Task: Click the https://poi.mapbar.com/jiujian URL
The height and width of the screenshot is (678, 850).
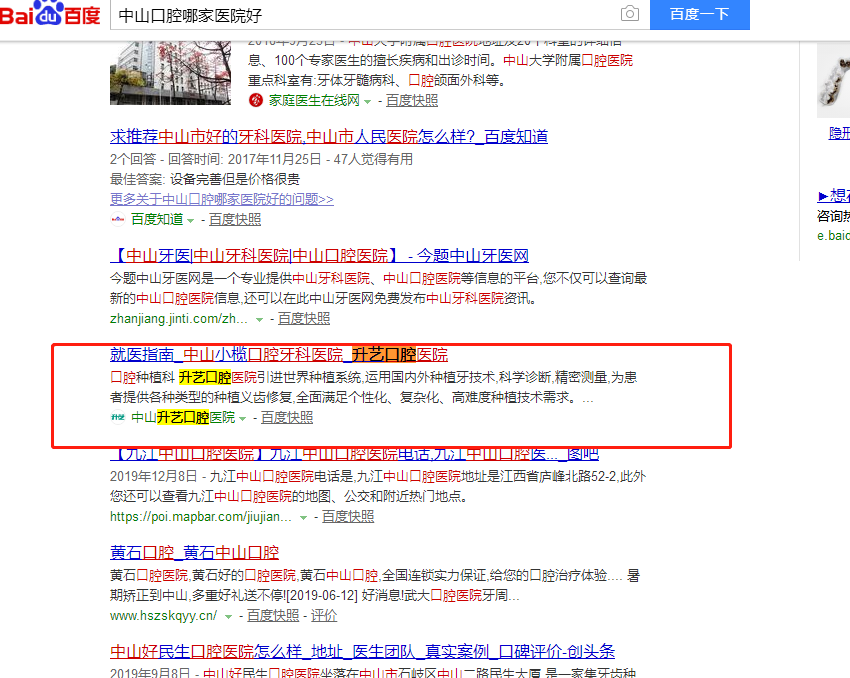Action: point(201,516)
